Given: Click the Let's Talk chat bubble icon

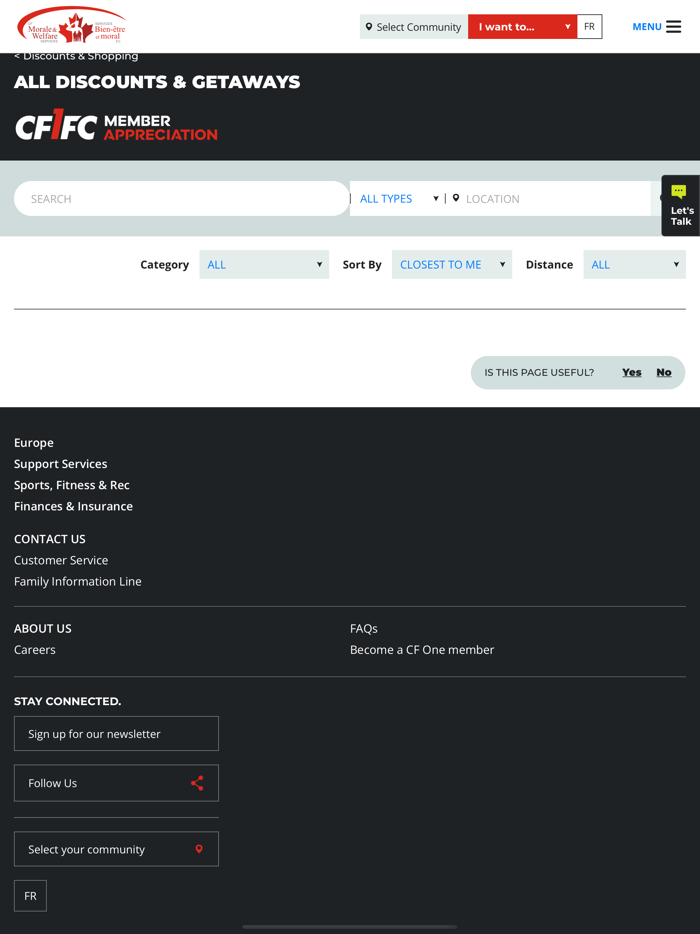Looking at the screenshot, I should click(x=679, y=191).
